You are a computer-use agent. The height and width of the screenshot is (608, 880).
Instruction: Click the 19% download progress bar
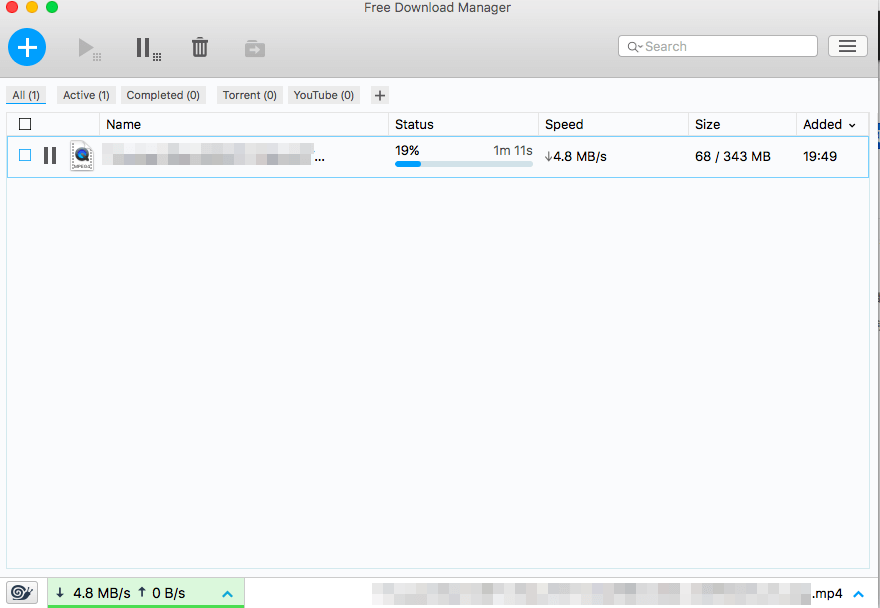tap(464, 164)
